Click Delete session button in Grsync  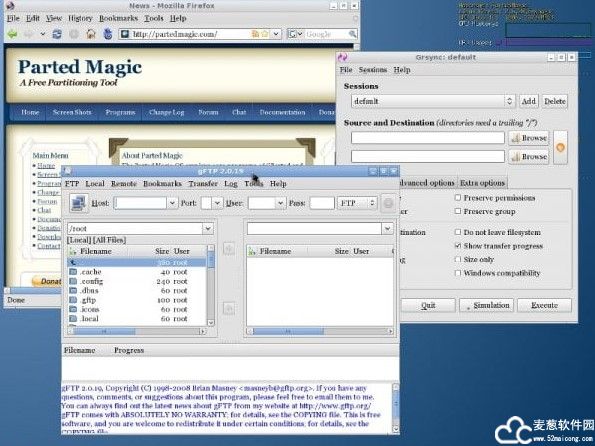pos(554,101)
